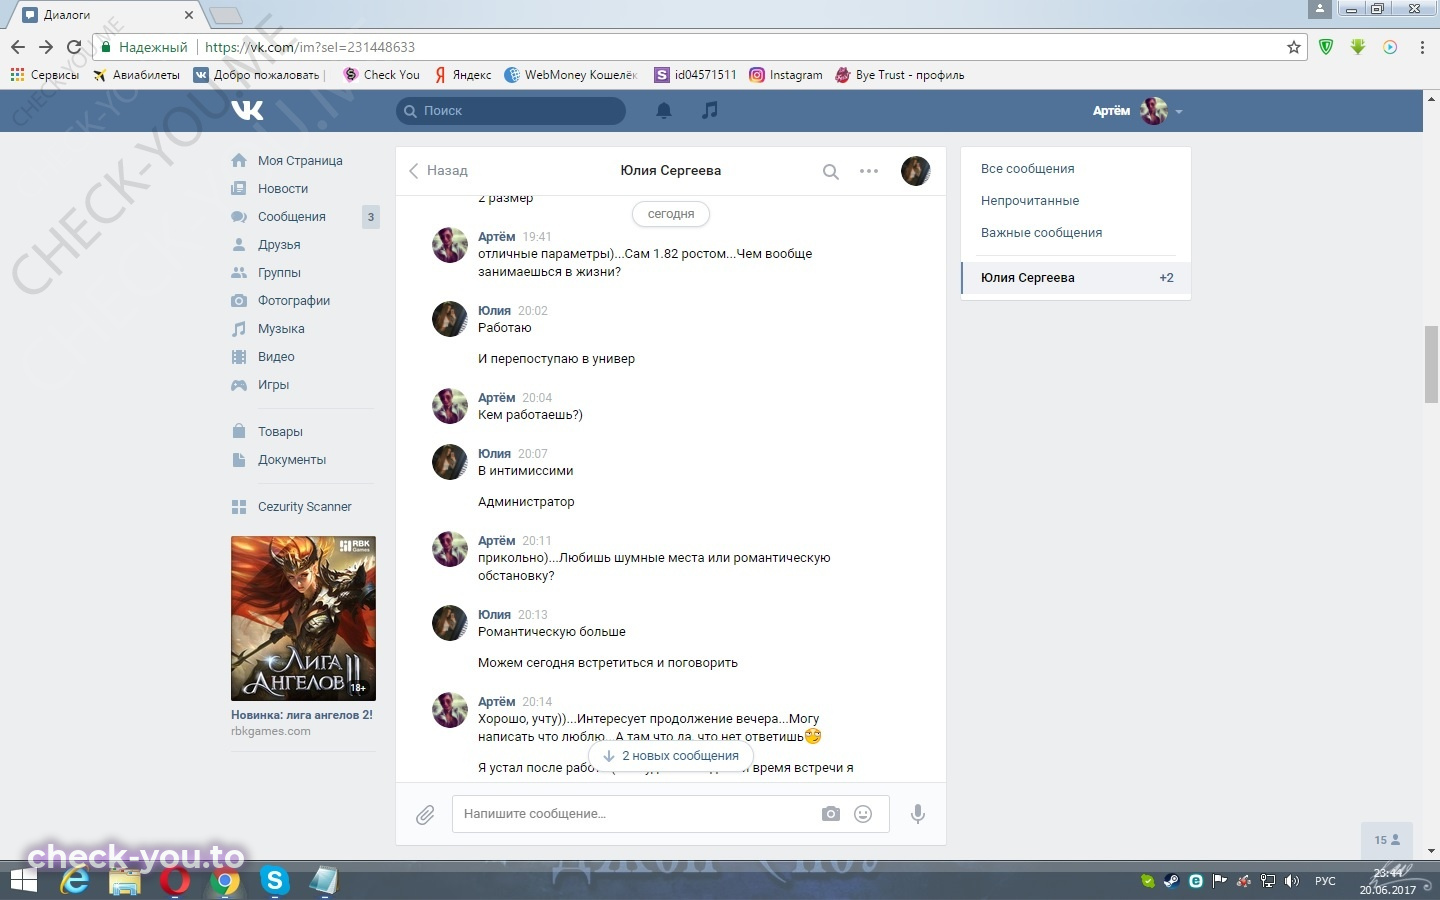Click the VK logo in header

(x=247, y=110)
